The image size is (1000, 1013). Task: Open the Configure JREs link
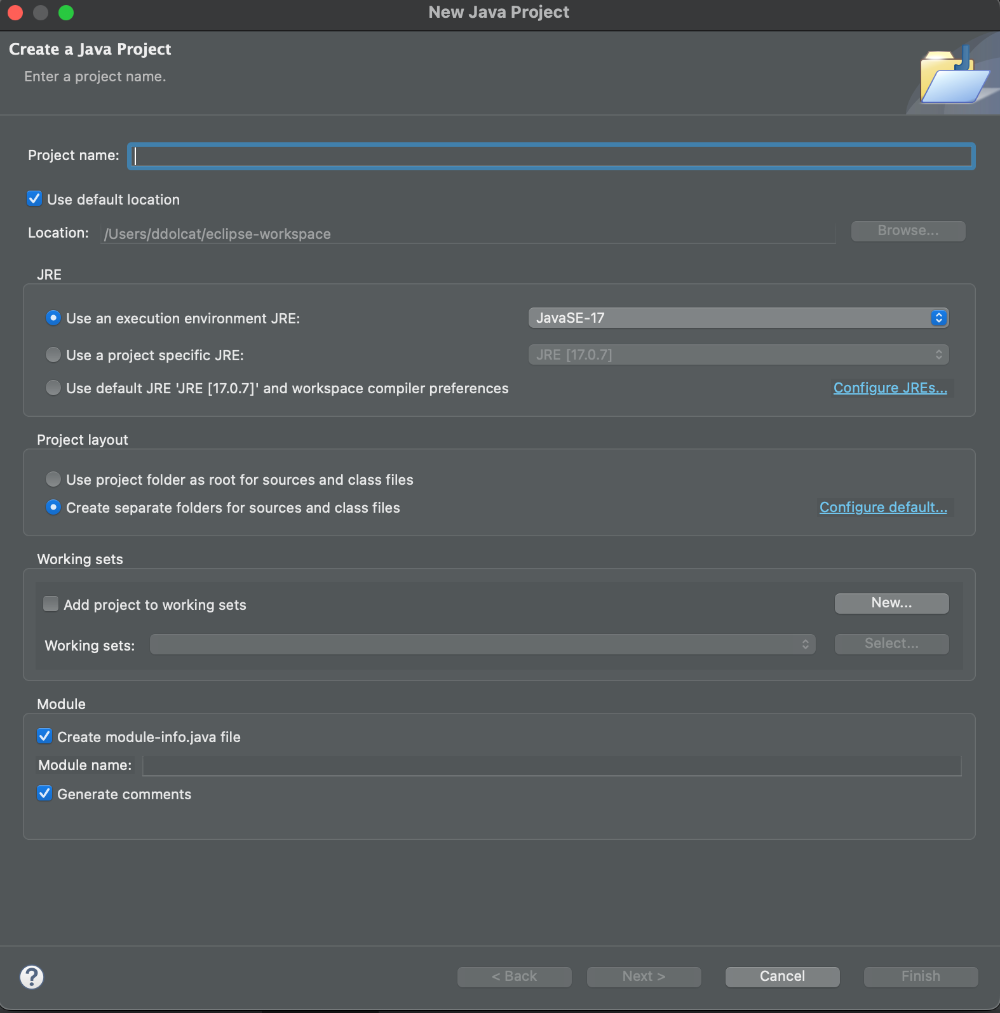(890, 388)
